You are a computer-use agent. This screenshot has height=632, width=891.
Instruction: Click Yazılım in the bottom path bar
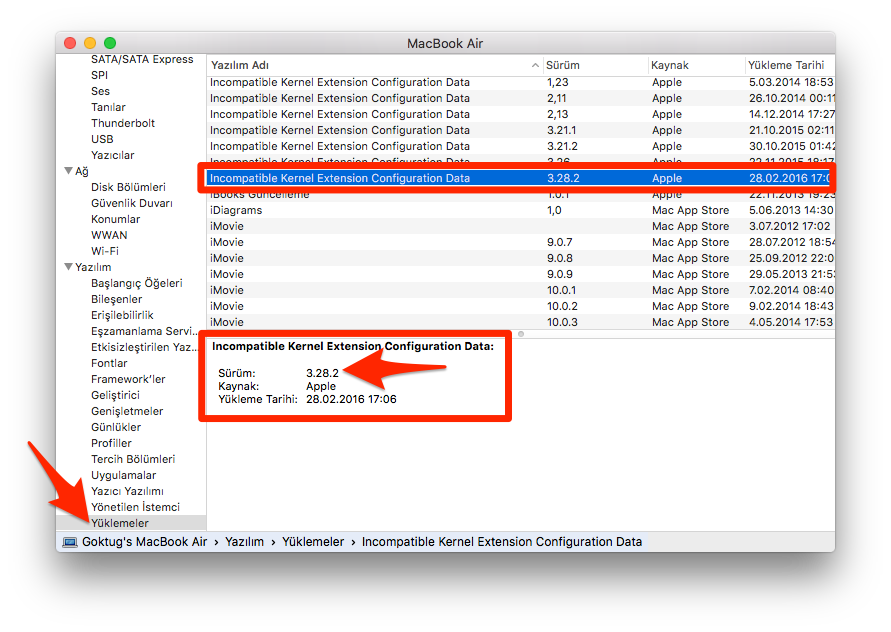[x=244, y=542]
